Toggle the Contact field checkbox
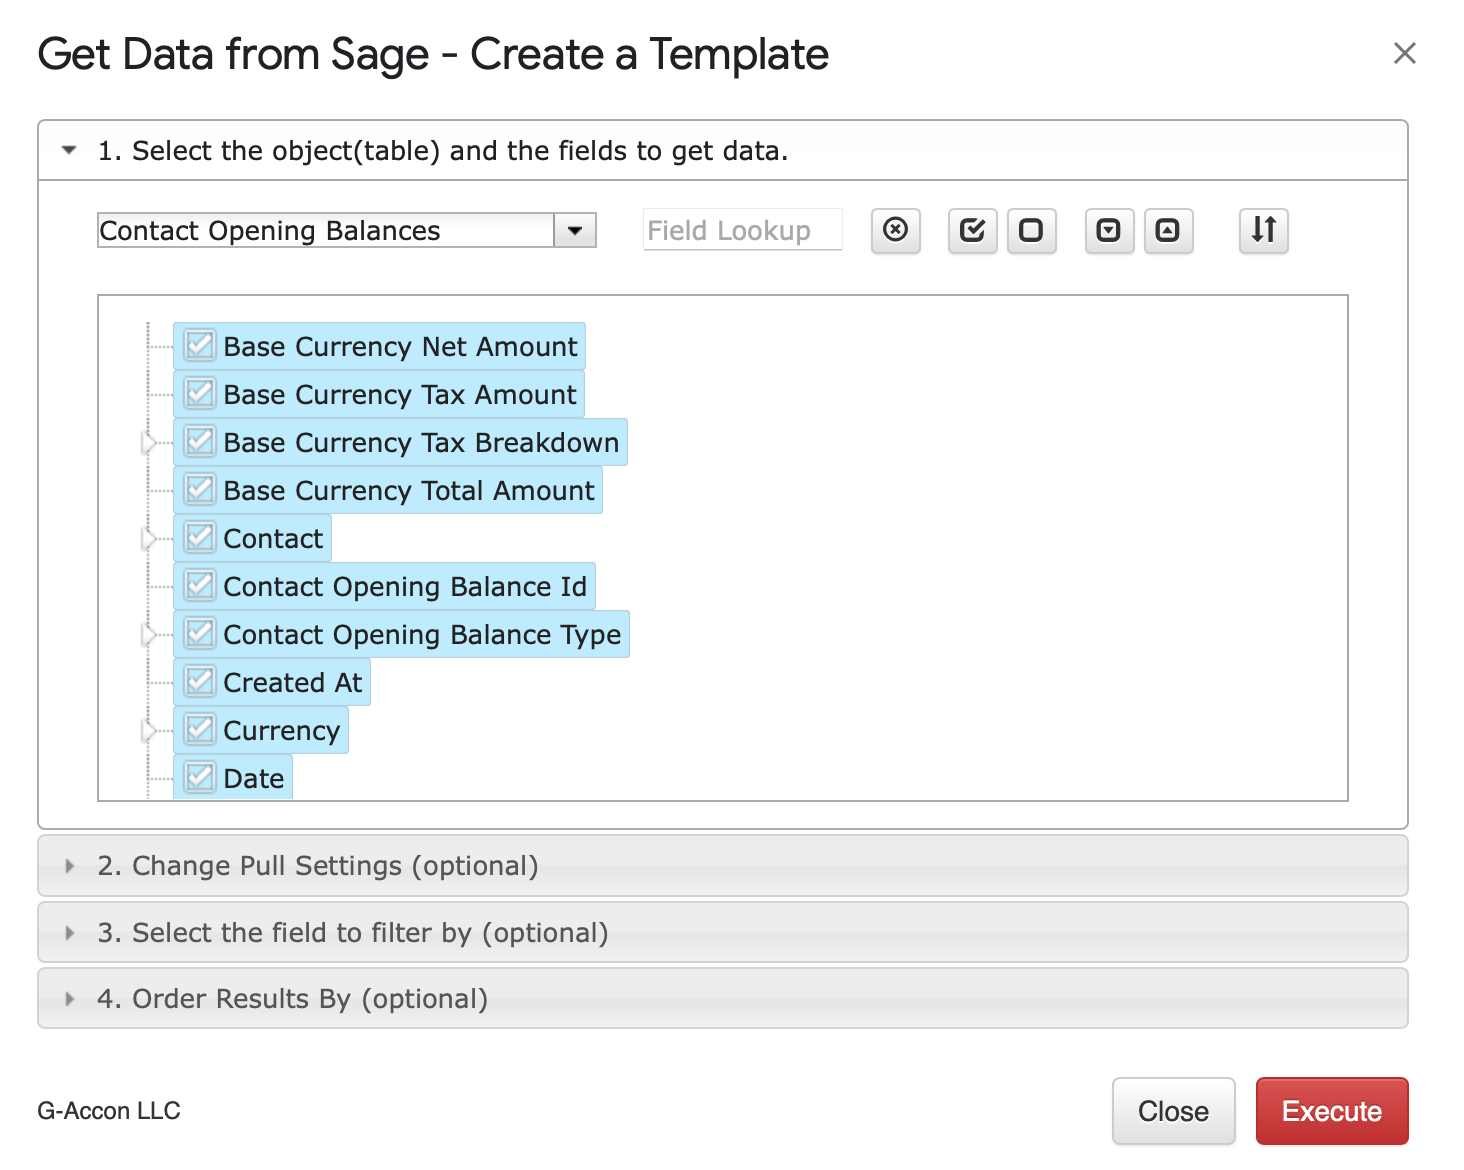The width and height of the screenshot is (1464, 1170). coord(199,537)
